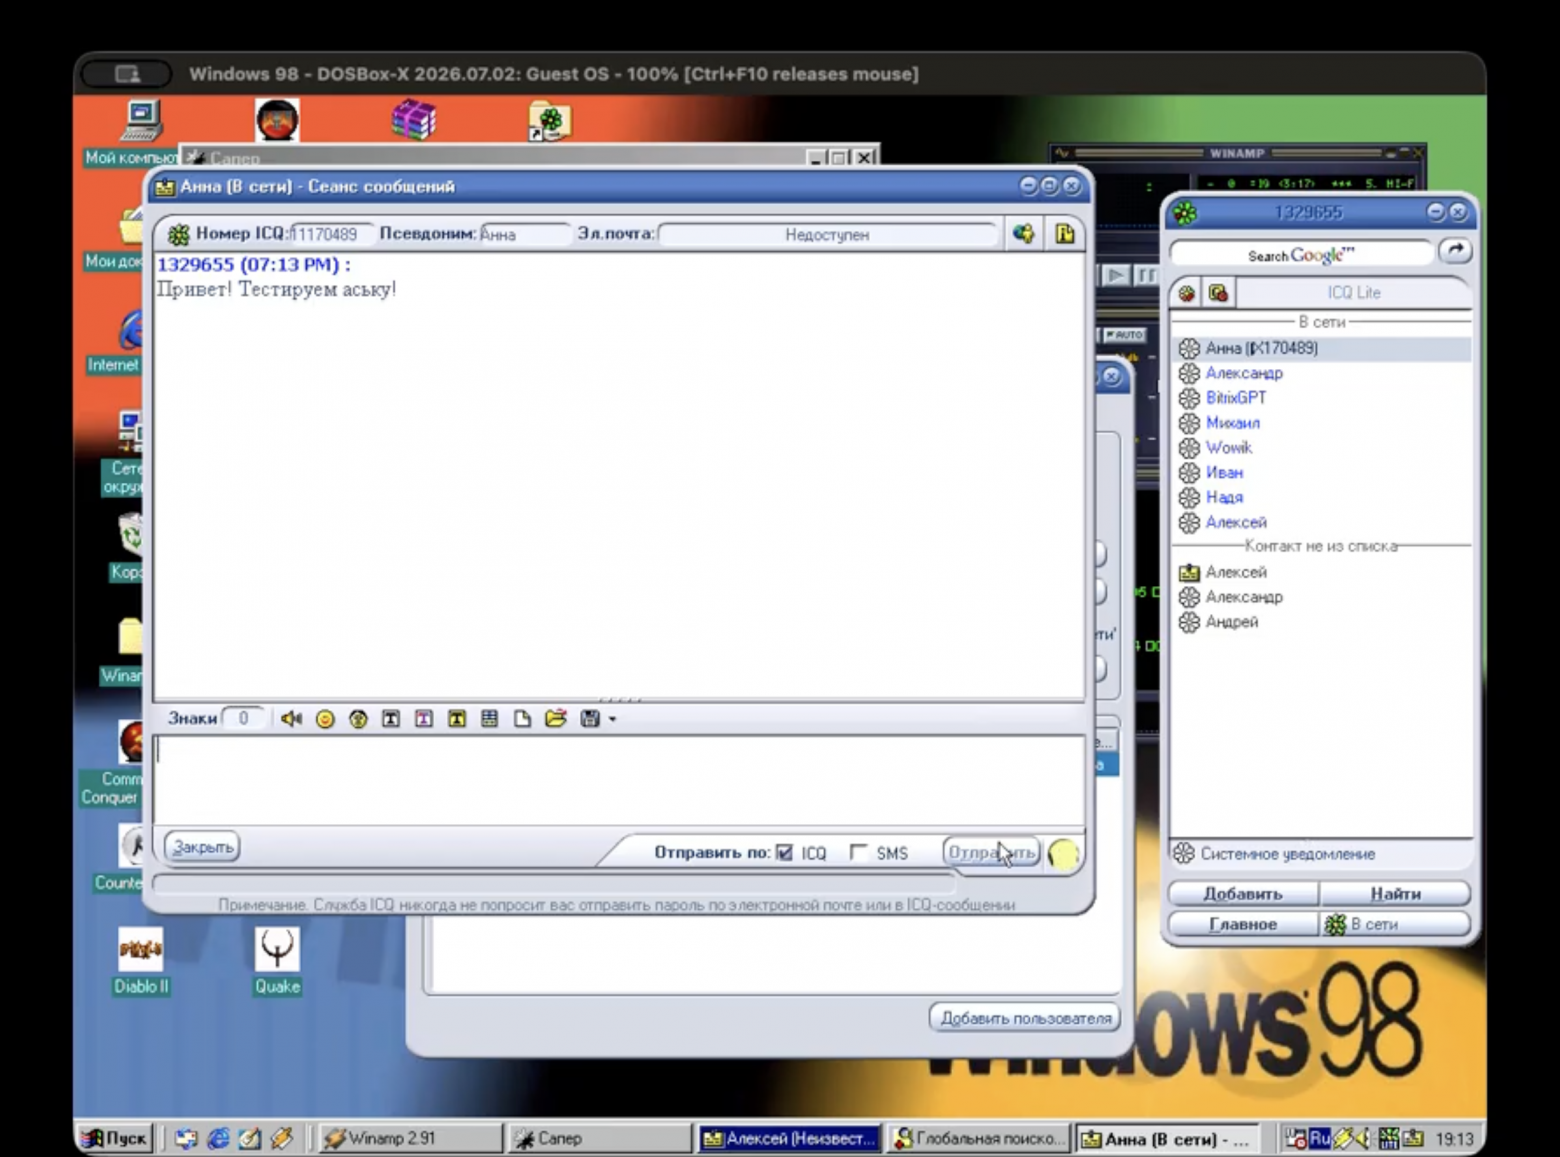Select the second tab icon in ICQ Lite
This screenshot has height=1157, width=1560.
click(x=1218, y=293)
